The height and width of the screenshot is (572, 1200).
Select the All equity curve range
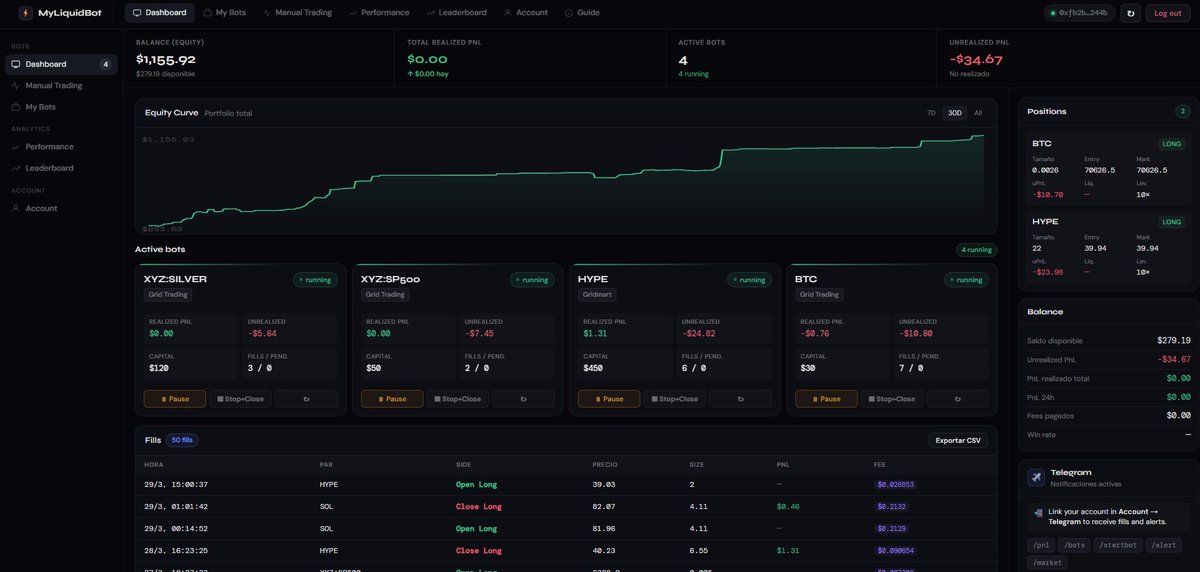tap(978, 113)
